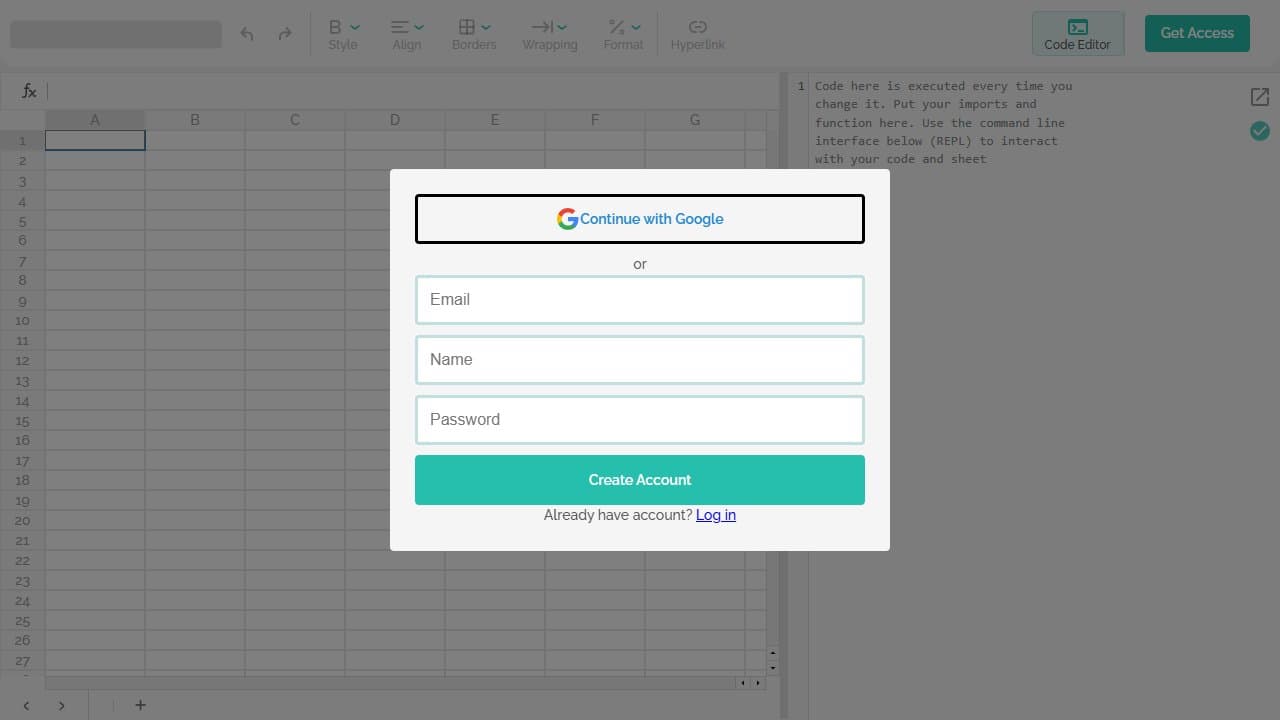Select column G header
Viewport: 1280px width, 720px height.
[695, 120]
